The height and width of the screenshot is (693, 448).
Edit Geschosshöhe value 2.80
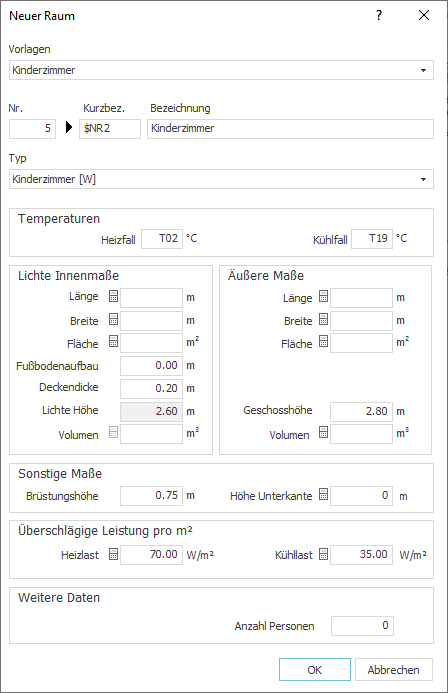[x=361, y=411]
